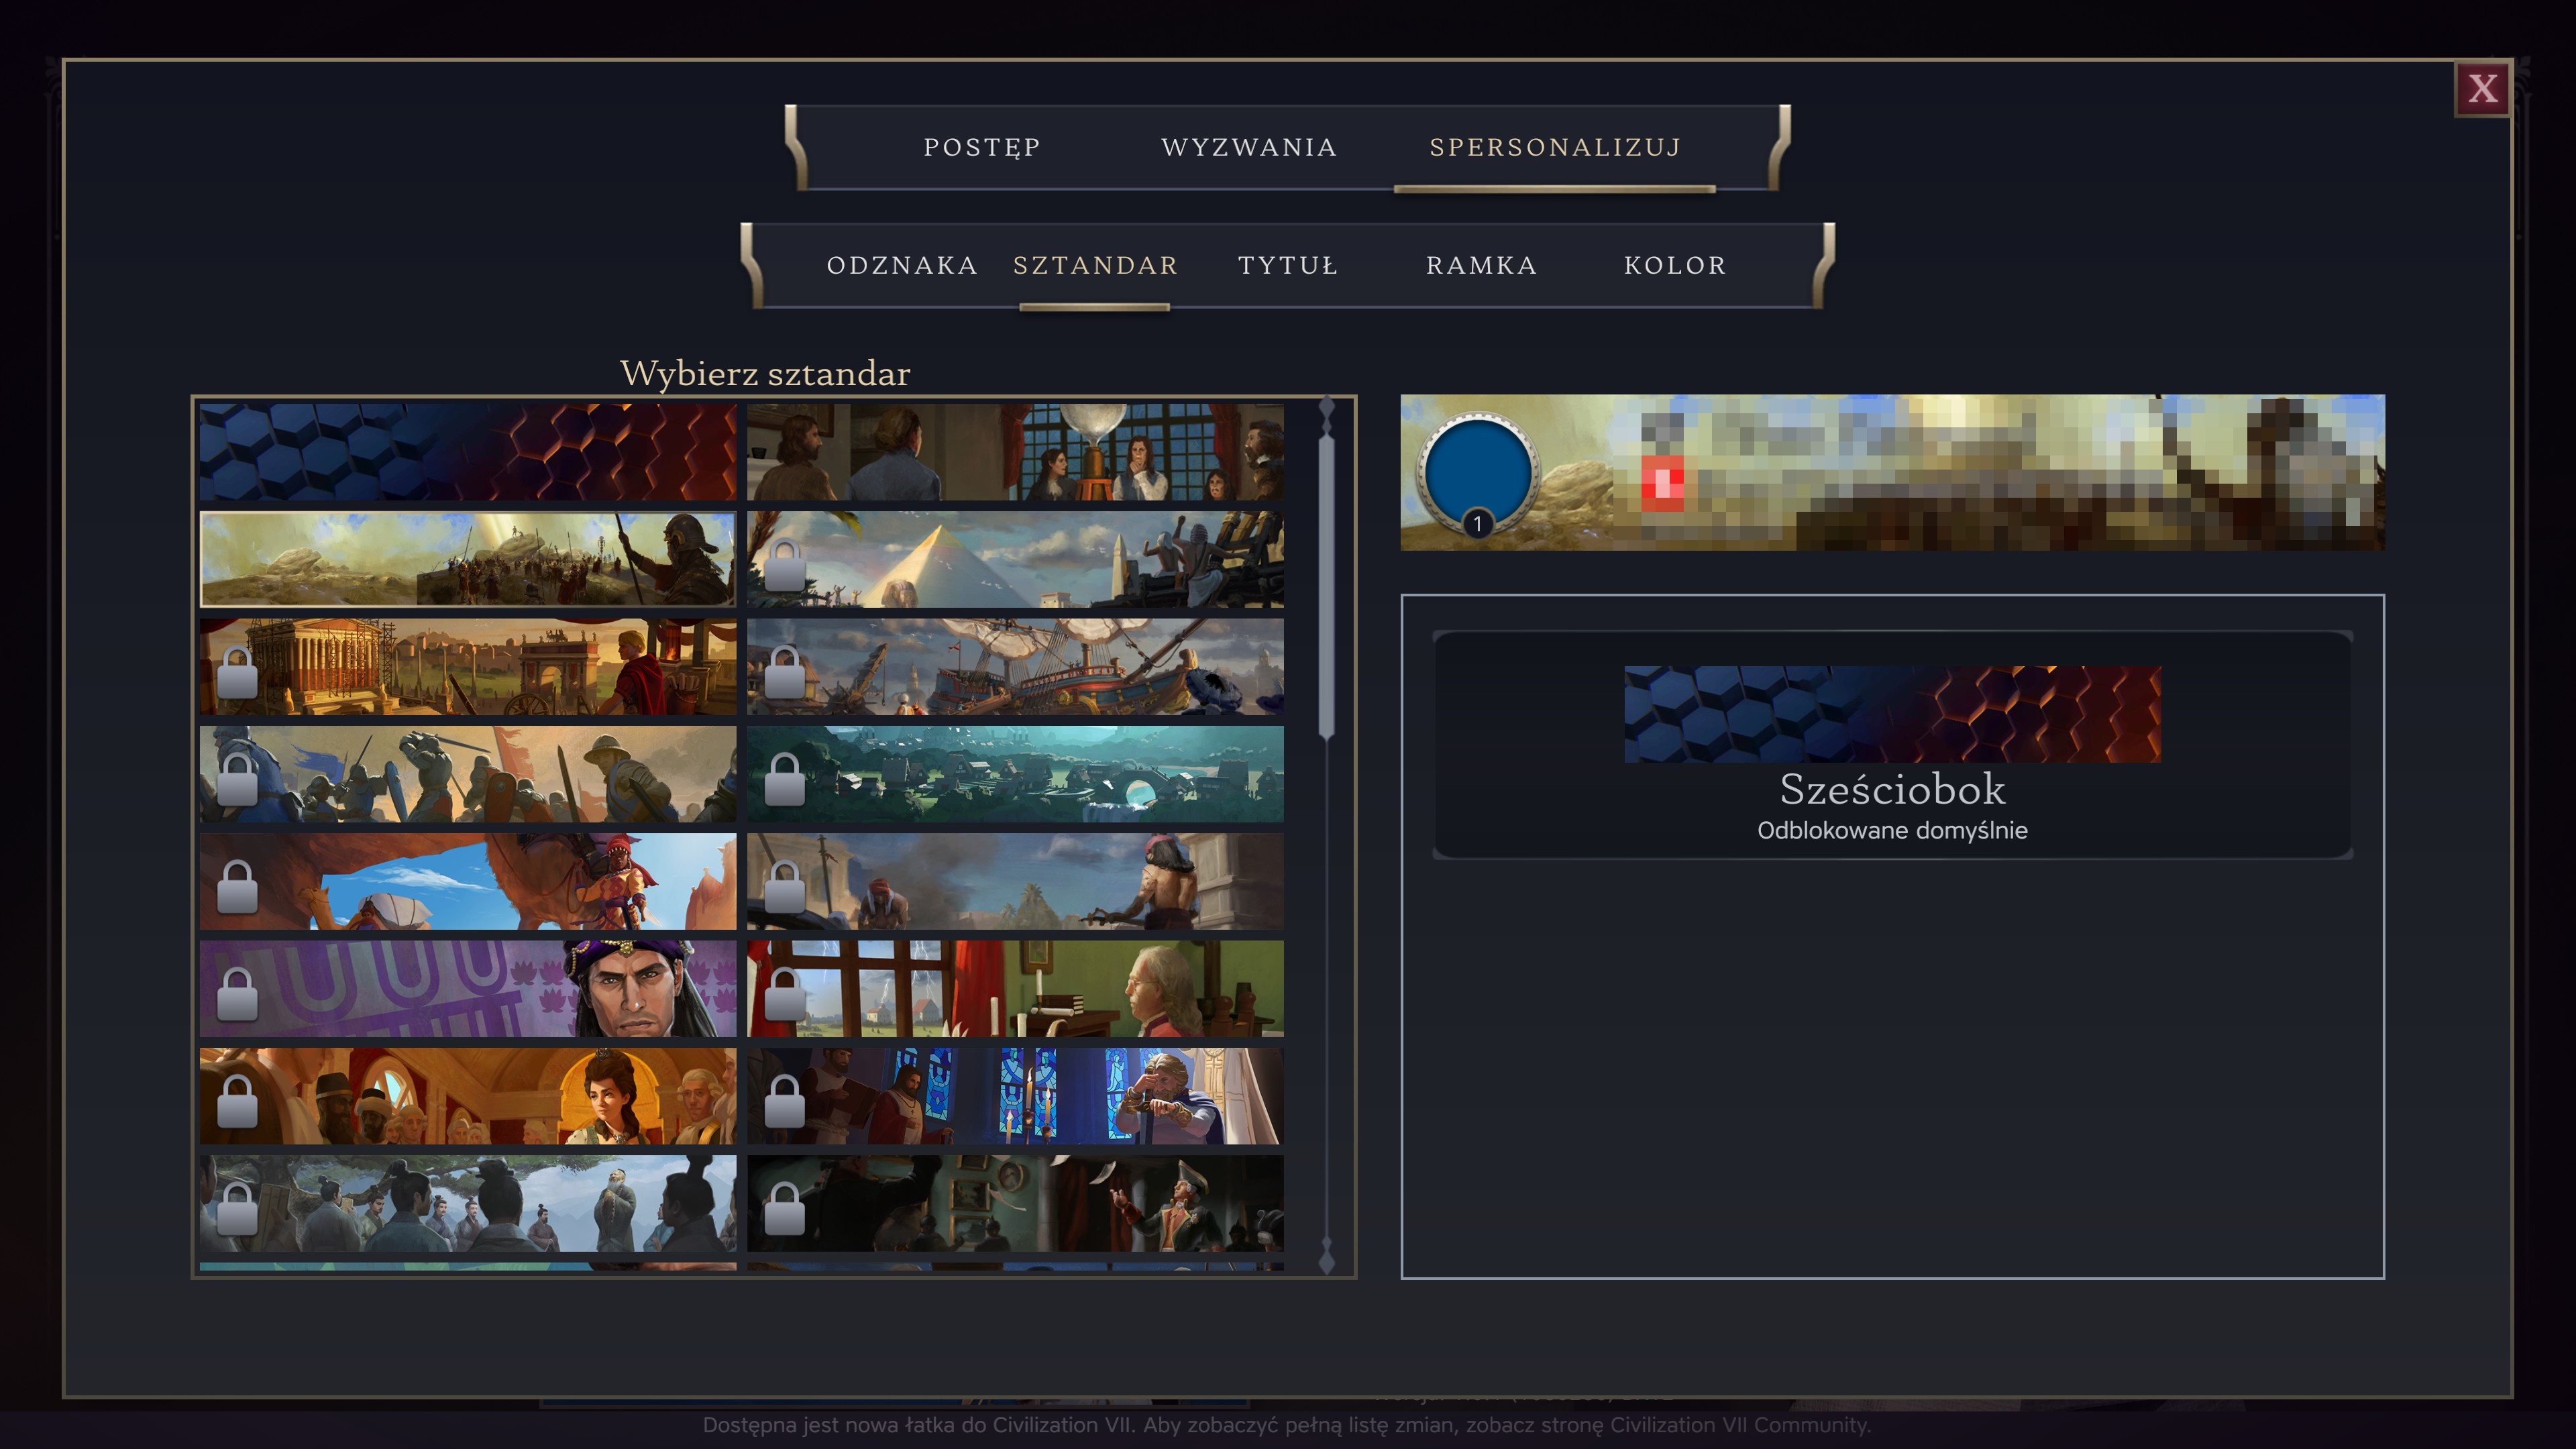
Task: Pick the locked Asian scholars banner
Action: pos(468,1203)
